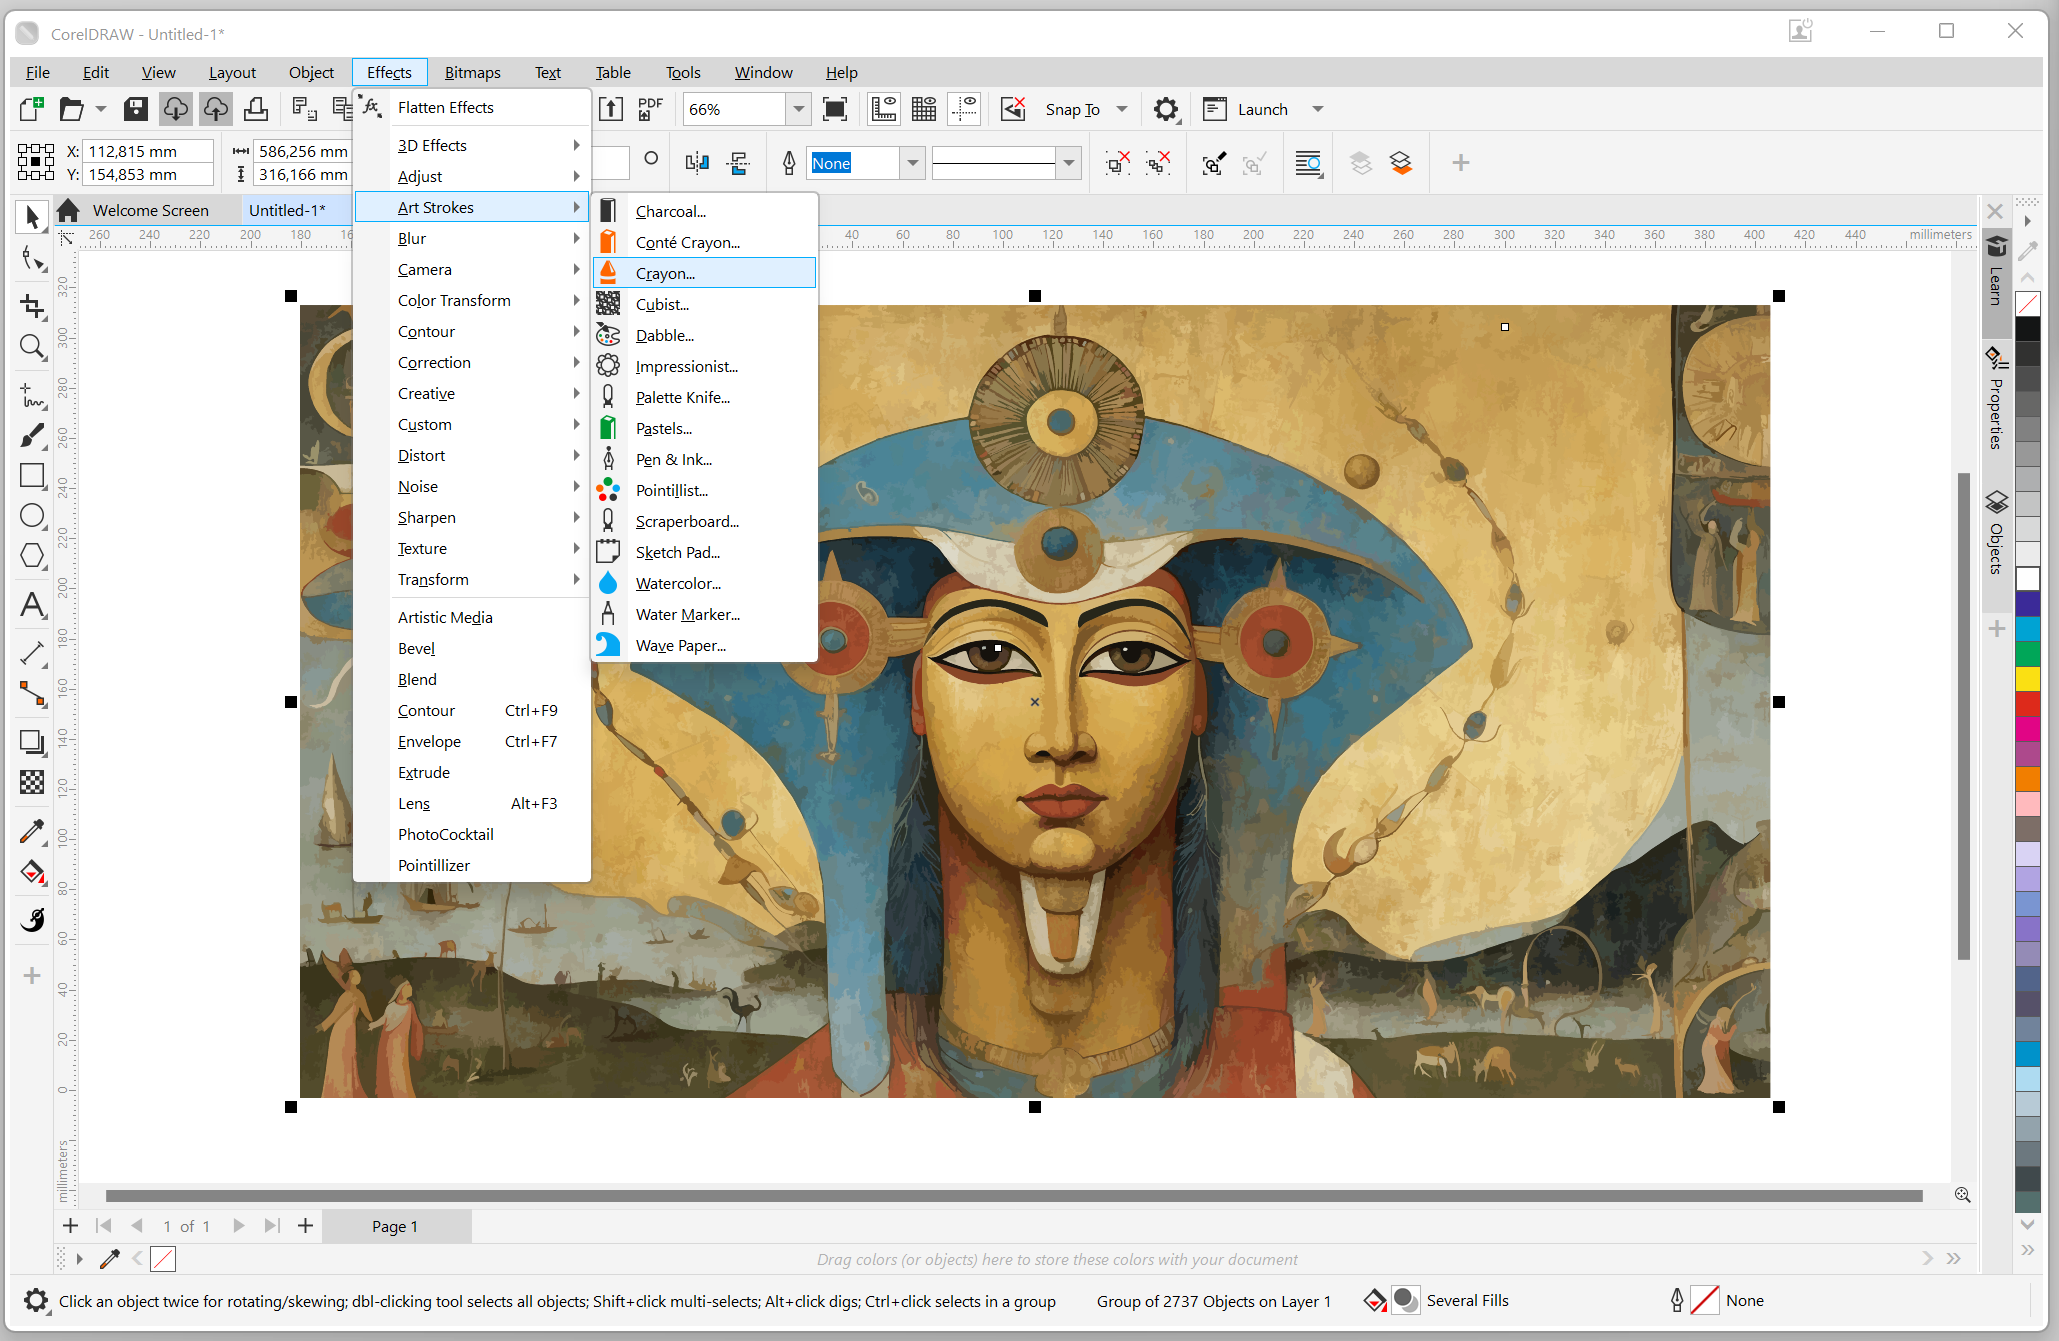This screenshot has height=1341, width=2059.
Task: Expand the zoom level dropdown
Action: point(798,109)
